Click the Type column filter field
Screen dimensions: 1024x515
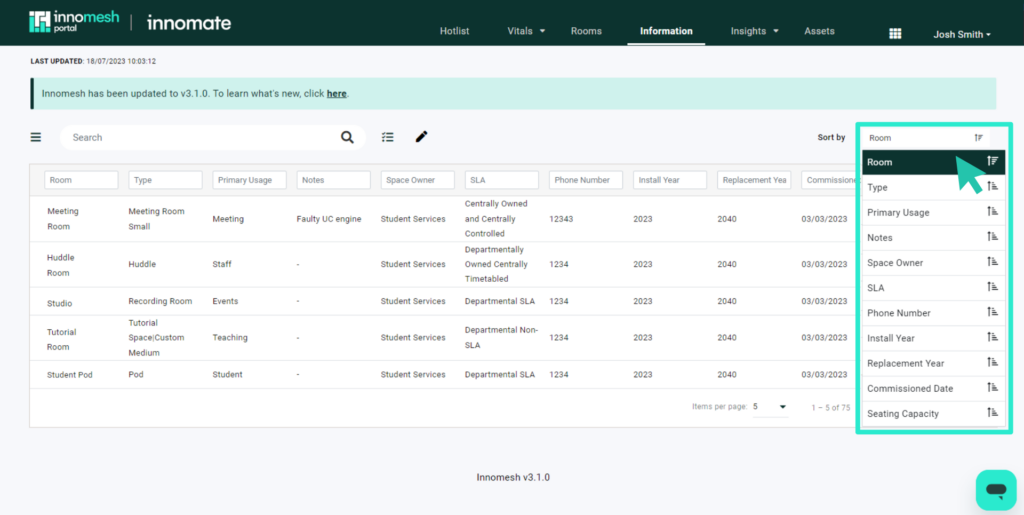(x=165, y=180)
